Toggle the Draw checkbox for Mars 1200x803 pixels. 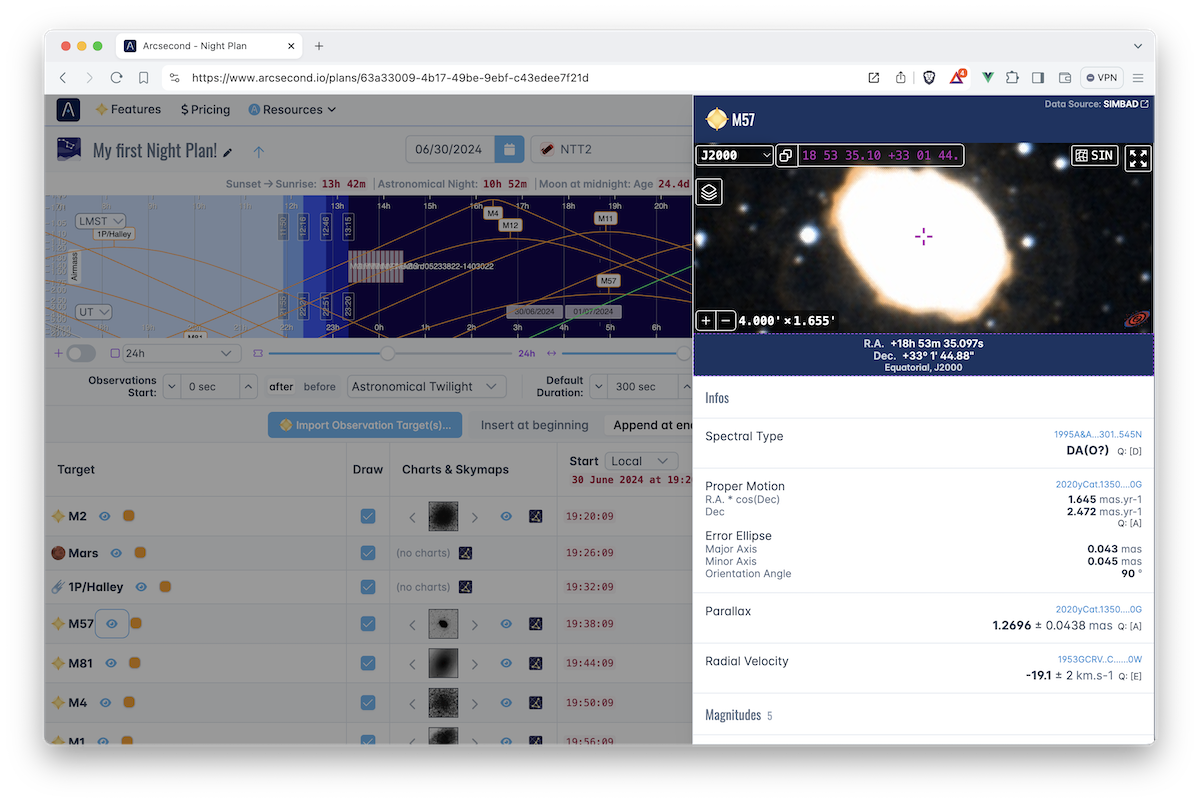click(368, 552)
